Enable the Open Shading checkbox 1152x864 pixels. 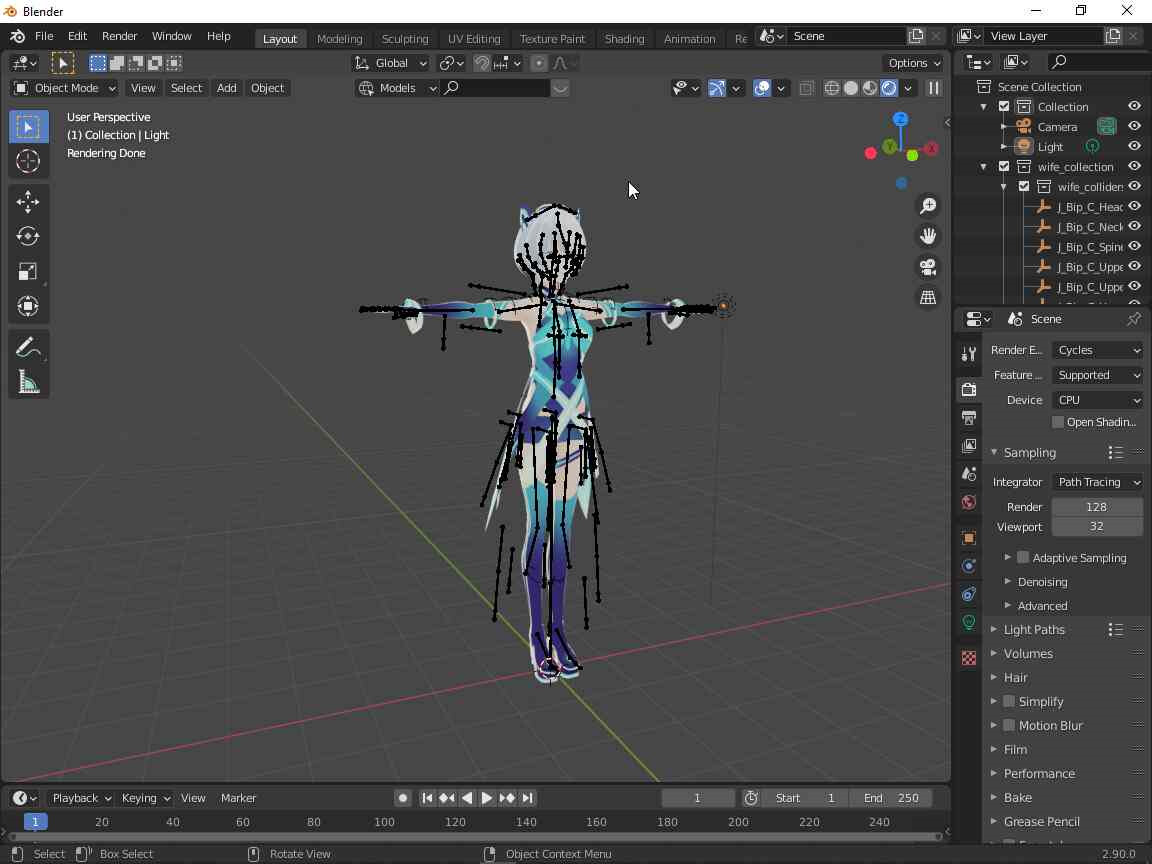[1058, 422]
